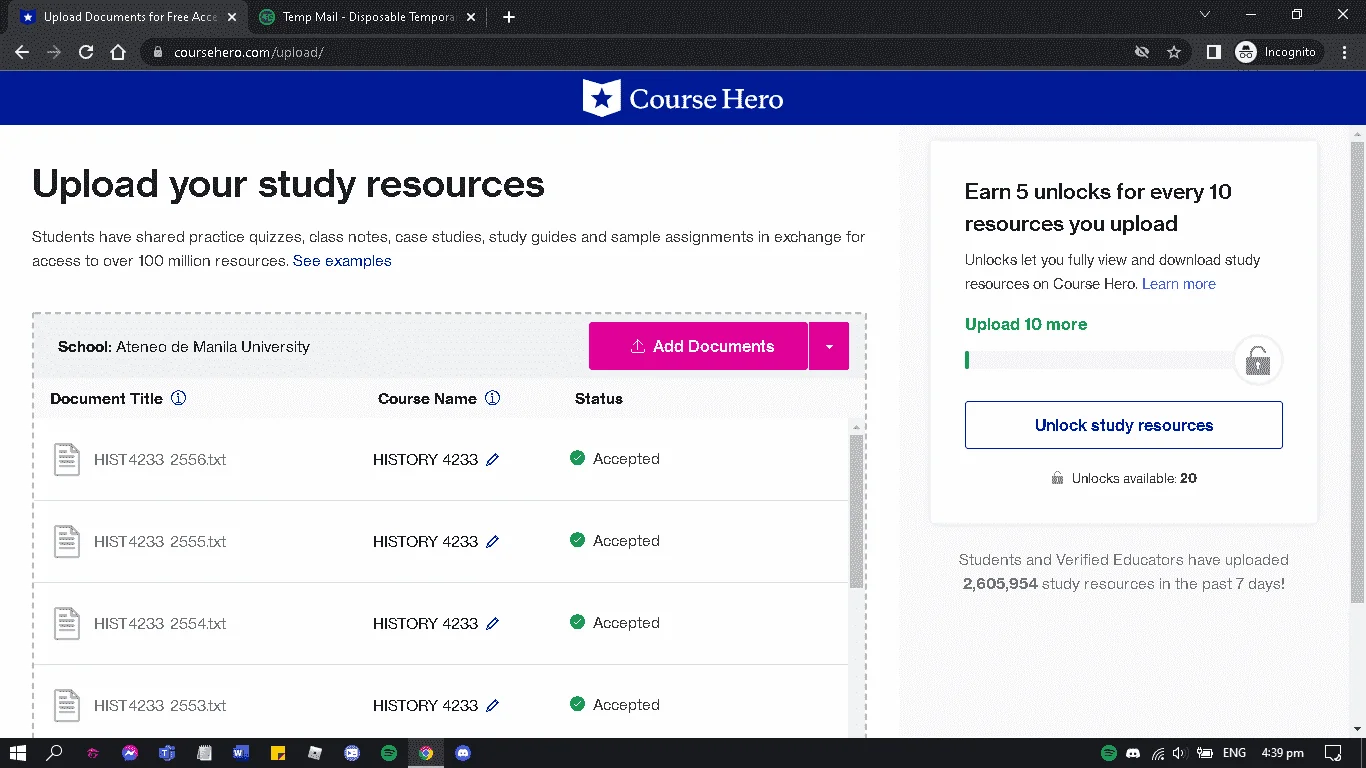This screenshot has height=768, width=1366.
Task: Click Status column header
Action: [x=599, y=398]
